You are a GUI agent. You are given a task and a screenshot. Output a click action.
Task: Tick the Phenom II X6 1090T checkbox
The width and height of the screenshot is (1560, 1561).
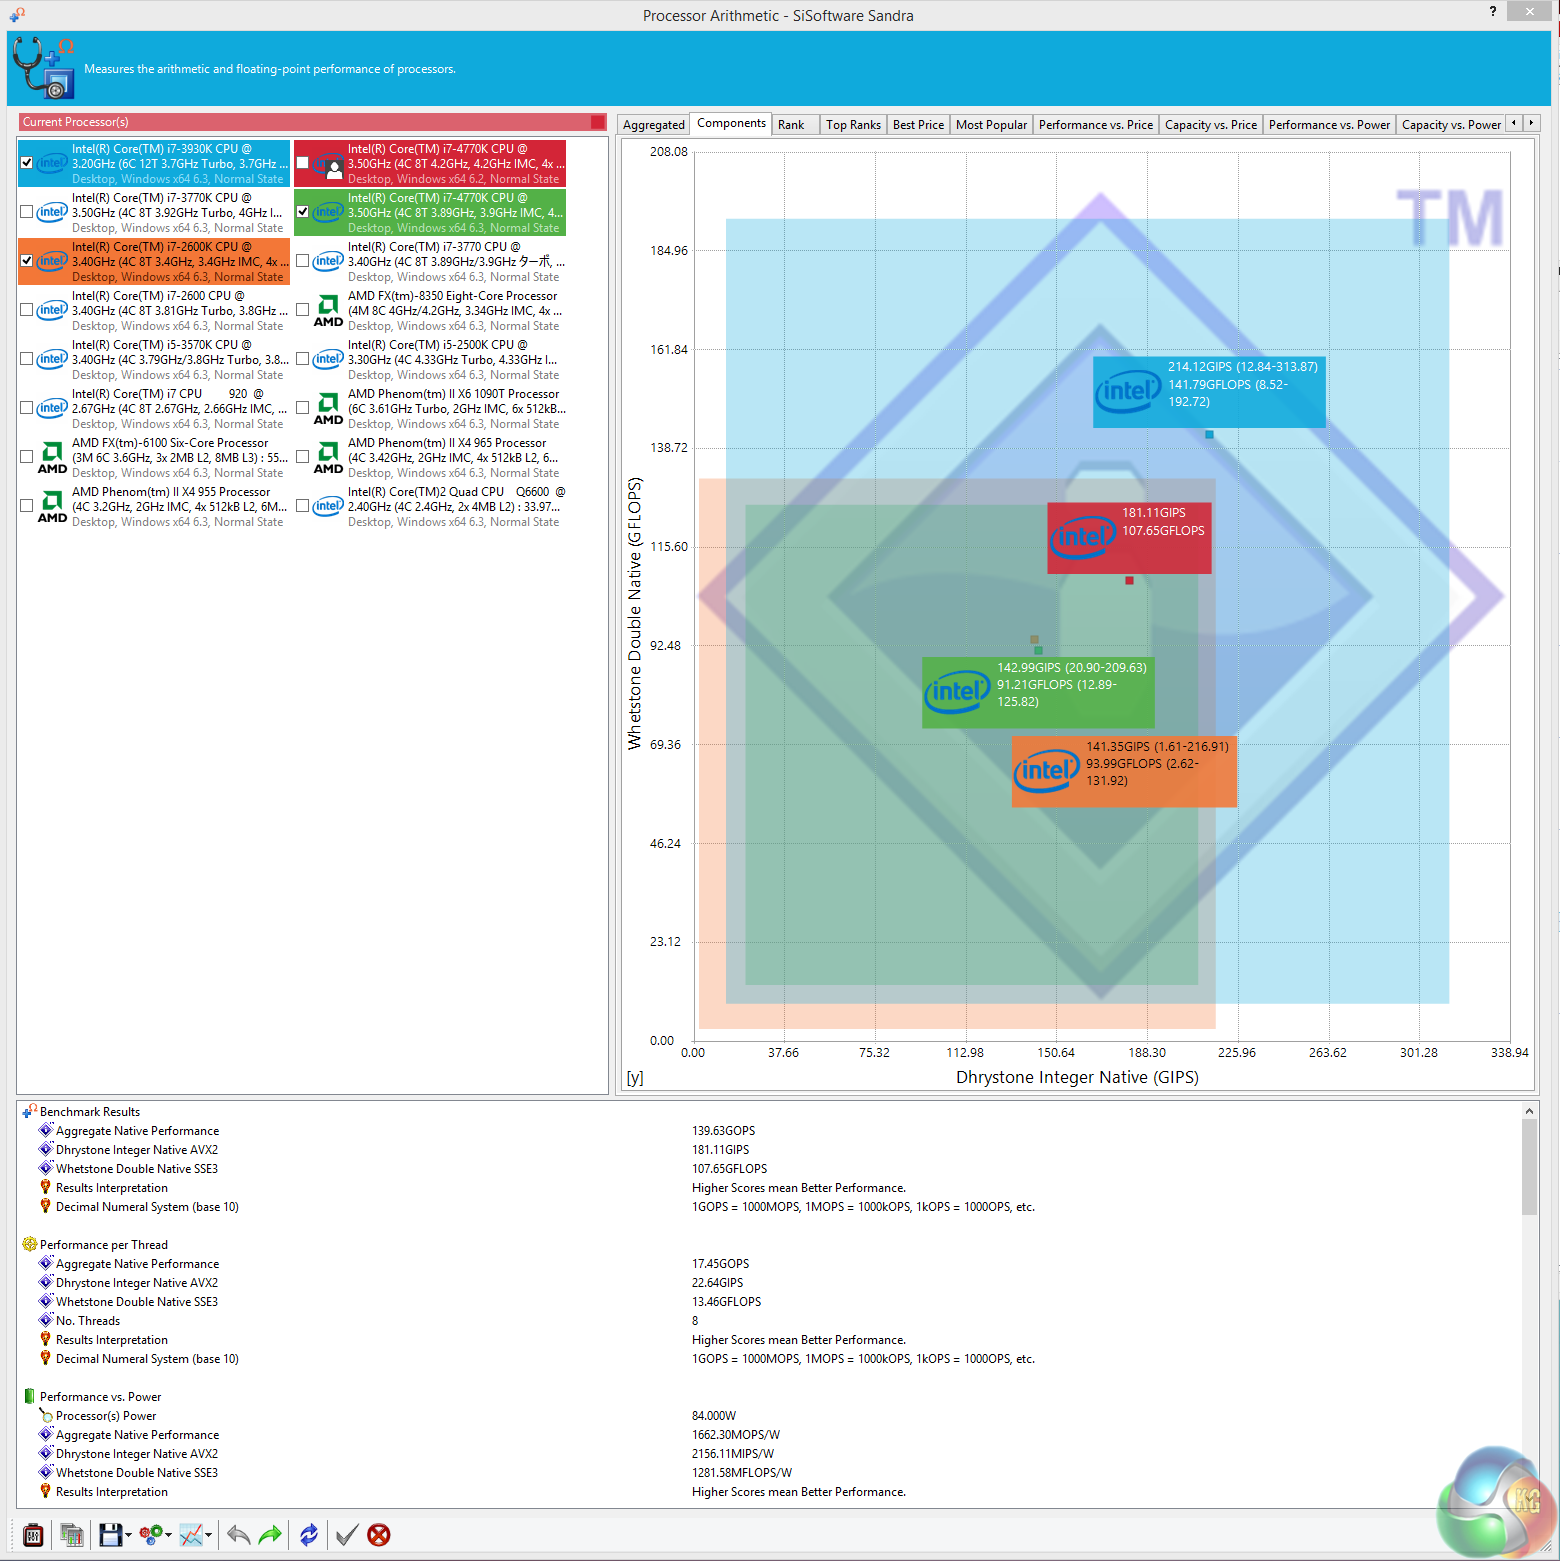[x=303, y=408]
